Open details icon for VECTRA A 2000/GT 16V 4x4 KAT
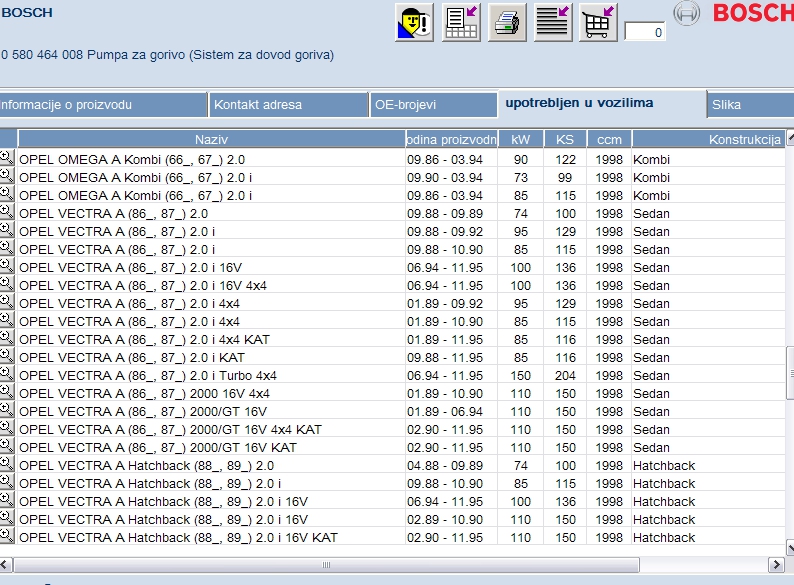Viewport: 794px width, 585px height. coord(7,427)
